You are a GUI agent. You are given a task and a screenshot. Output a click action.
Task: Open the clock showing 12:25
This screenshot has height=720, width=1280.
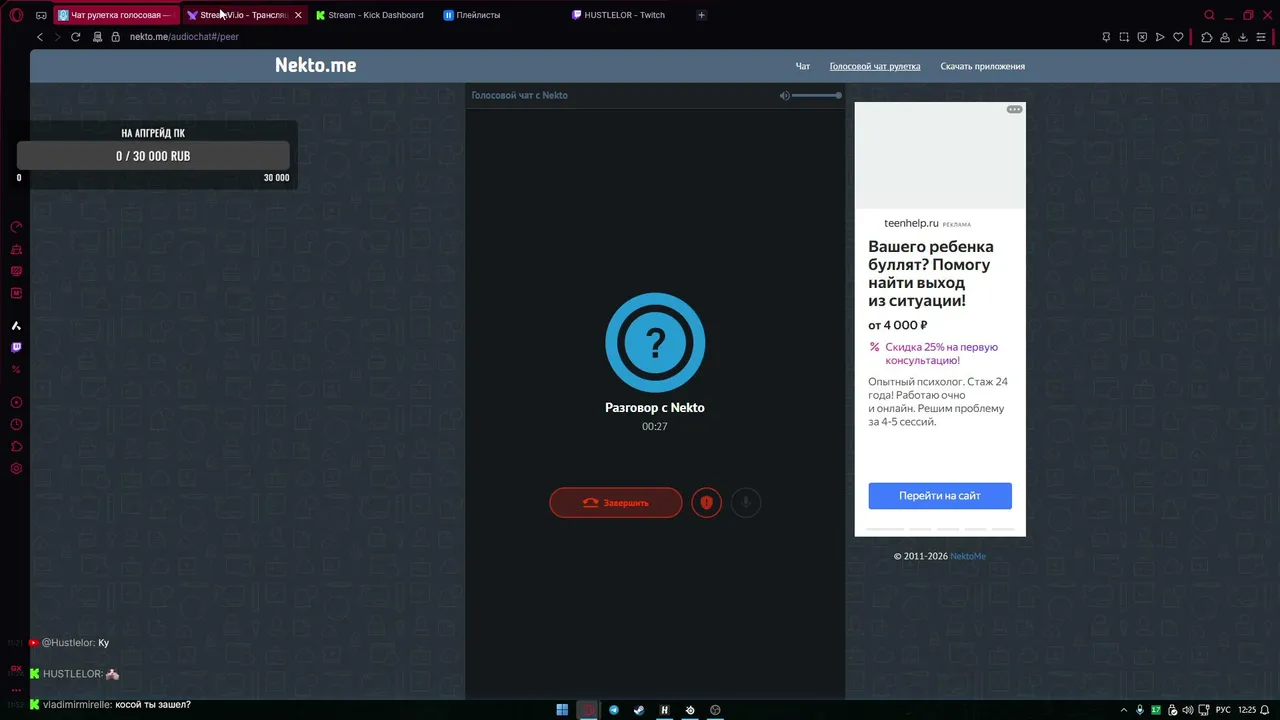(x=1247, y=710)
